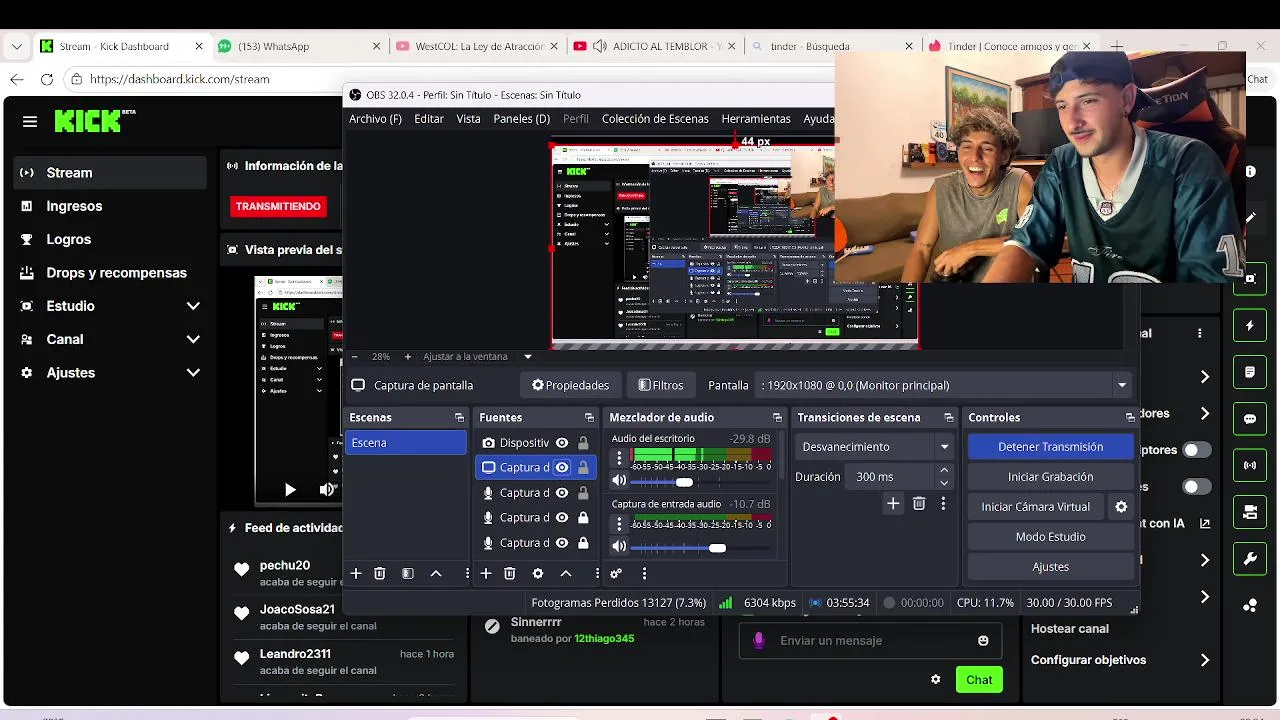
Task: Click the green Chat button
Action: [x=979, y=679]
